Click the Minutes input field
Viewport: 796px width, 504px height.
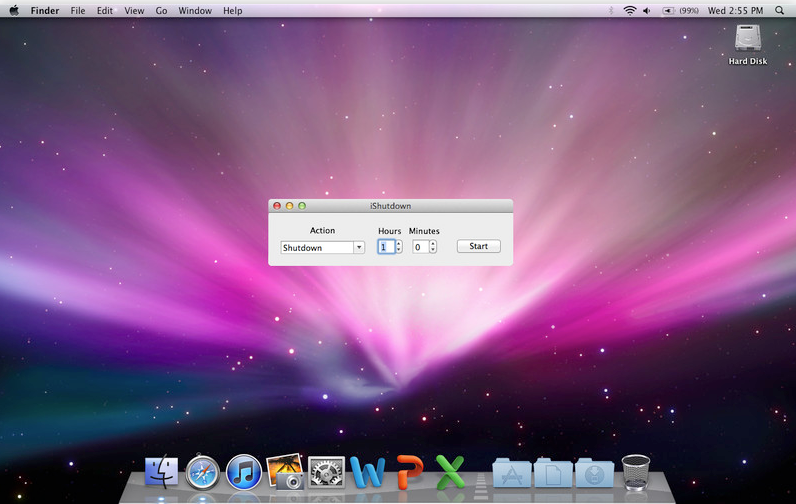[420, 247]
